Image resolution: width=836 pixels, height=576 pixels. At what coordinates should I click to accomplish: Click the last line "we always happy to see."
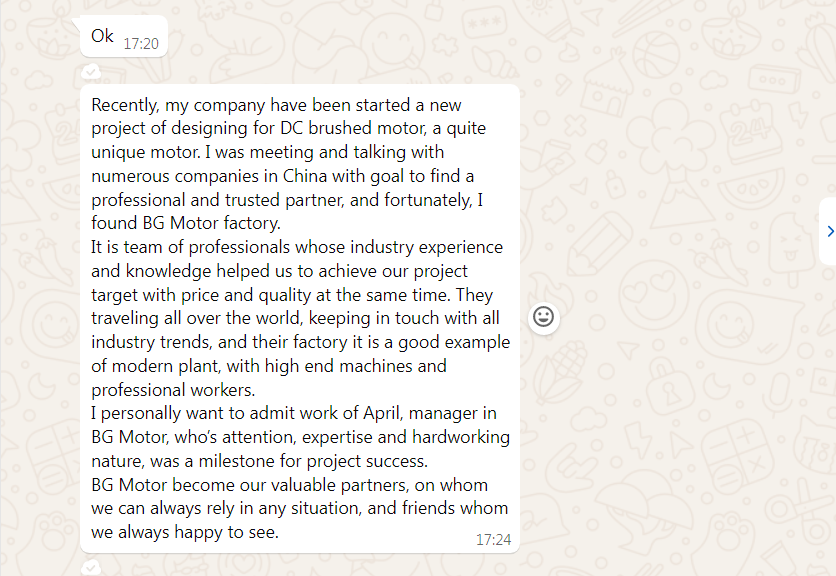(x=185, y=532)
